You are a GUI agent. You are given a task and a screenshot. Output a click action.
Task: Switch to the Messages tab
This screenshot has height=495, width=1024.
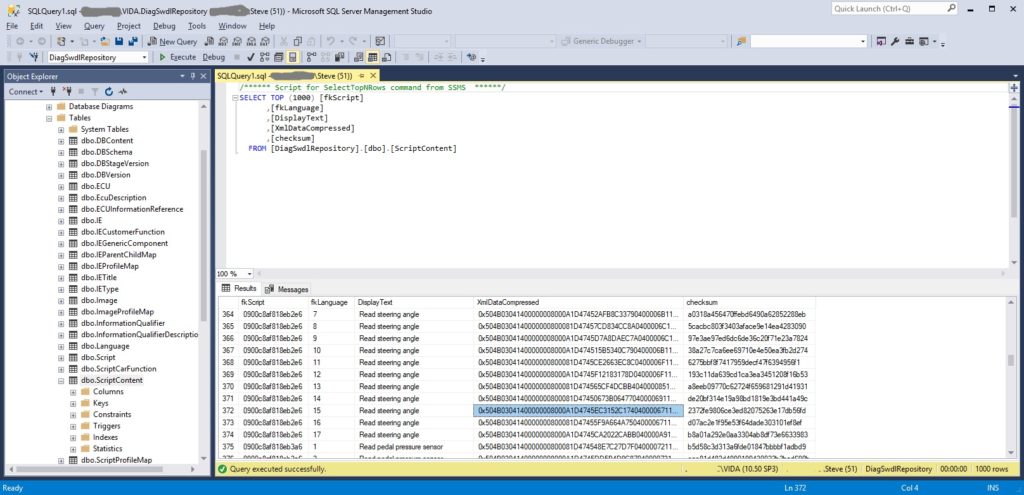286,289
